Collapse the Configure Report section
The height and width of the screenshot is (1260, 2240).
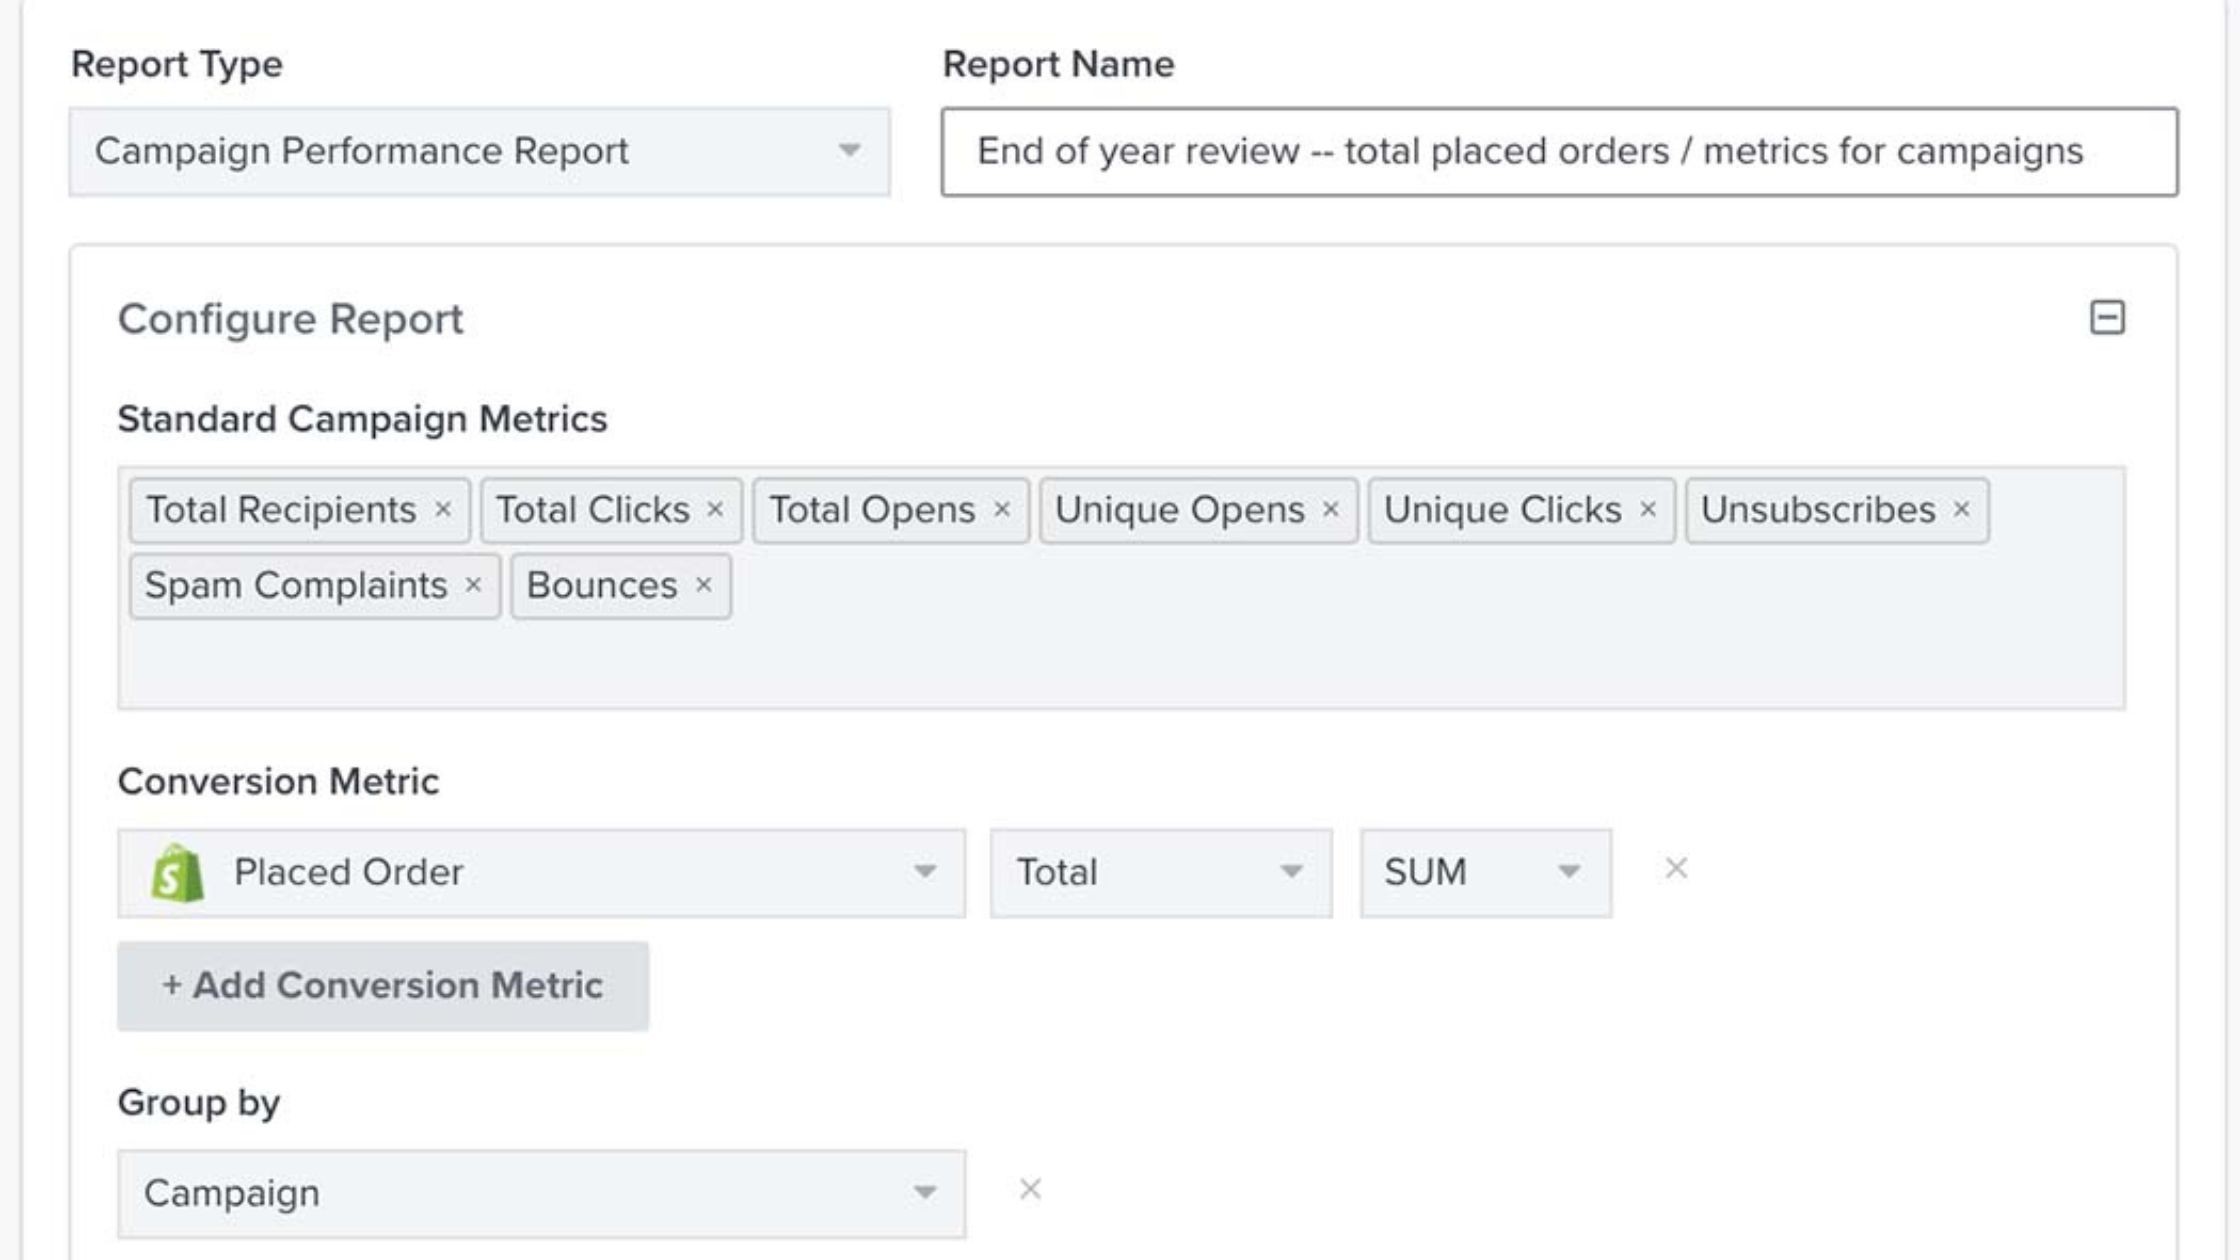[x=2107, y=318]
